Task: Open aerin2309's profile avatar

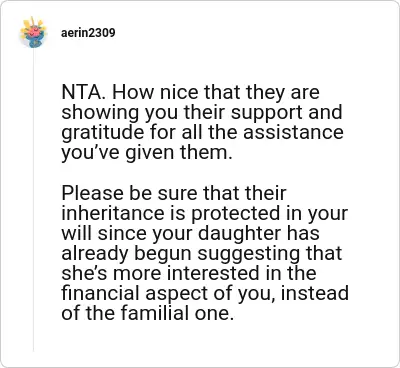Action: coord(33,32)
